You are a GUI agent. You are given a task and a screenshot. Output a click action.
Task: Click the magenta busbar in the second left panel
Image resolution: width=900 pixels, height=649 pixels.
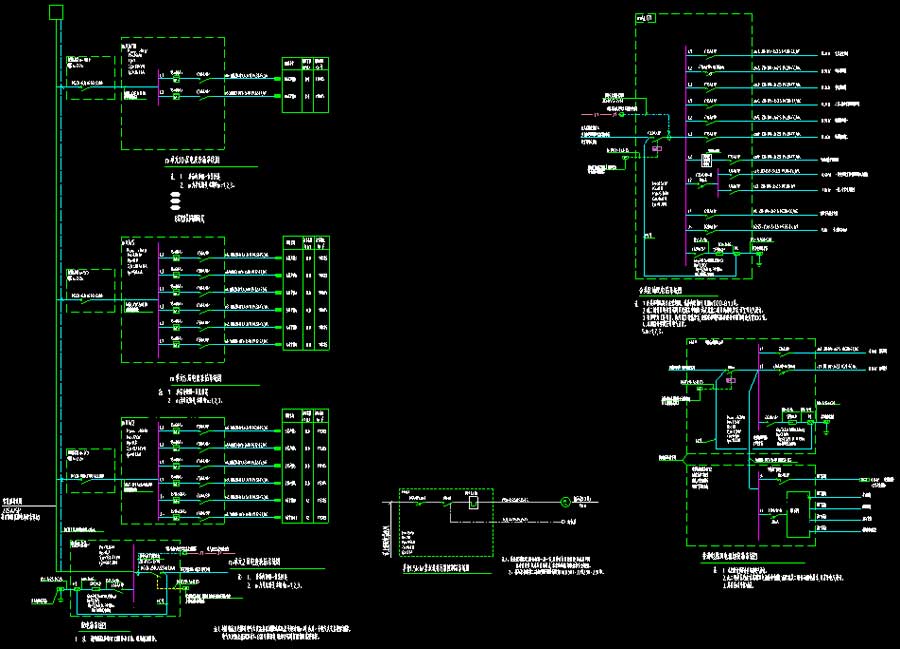[158, 300]
